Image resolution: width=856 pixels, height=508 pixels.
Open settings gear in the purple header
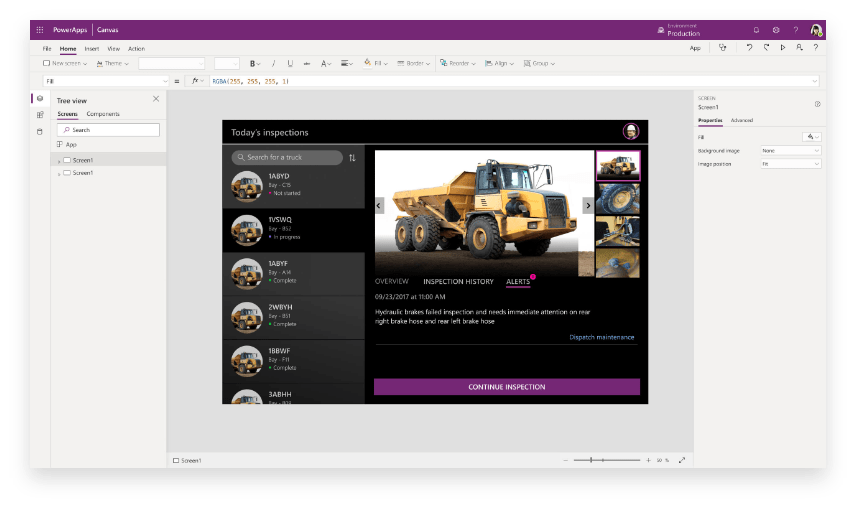coord(776,30)
